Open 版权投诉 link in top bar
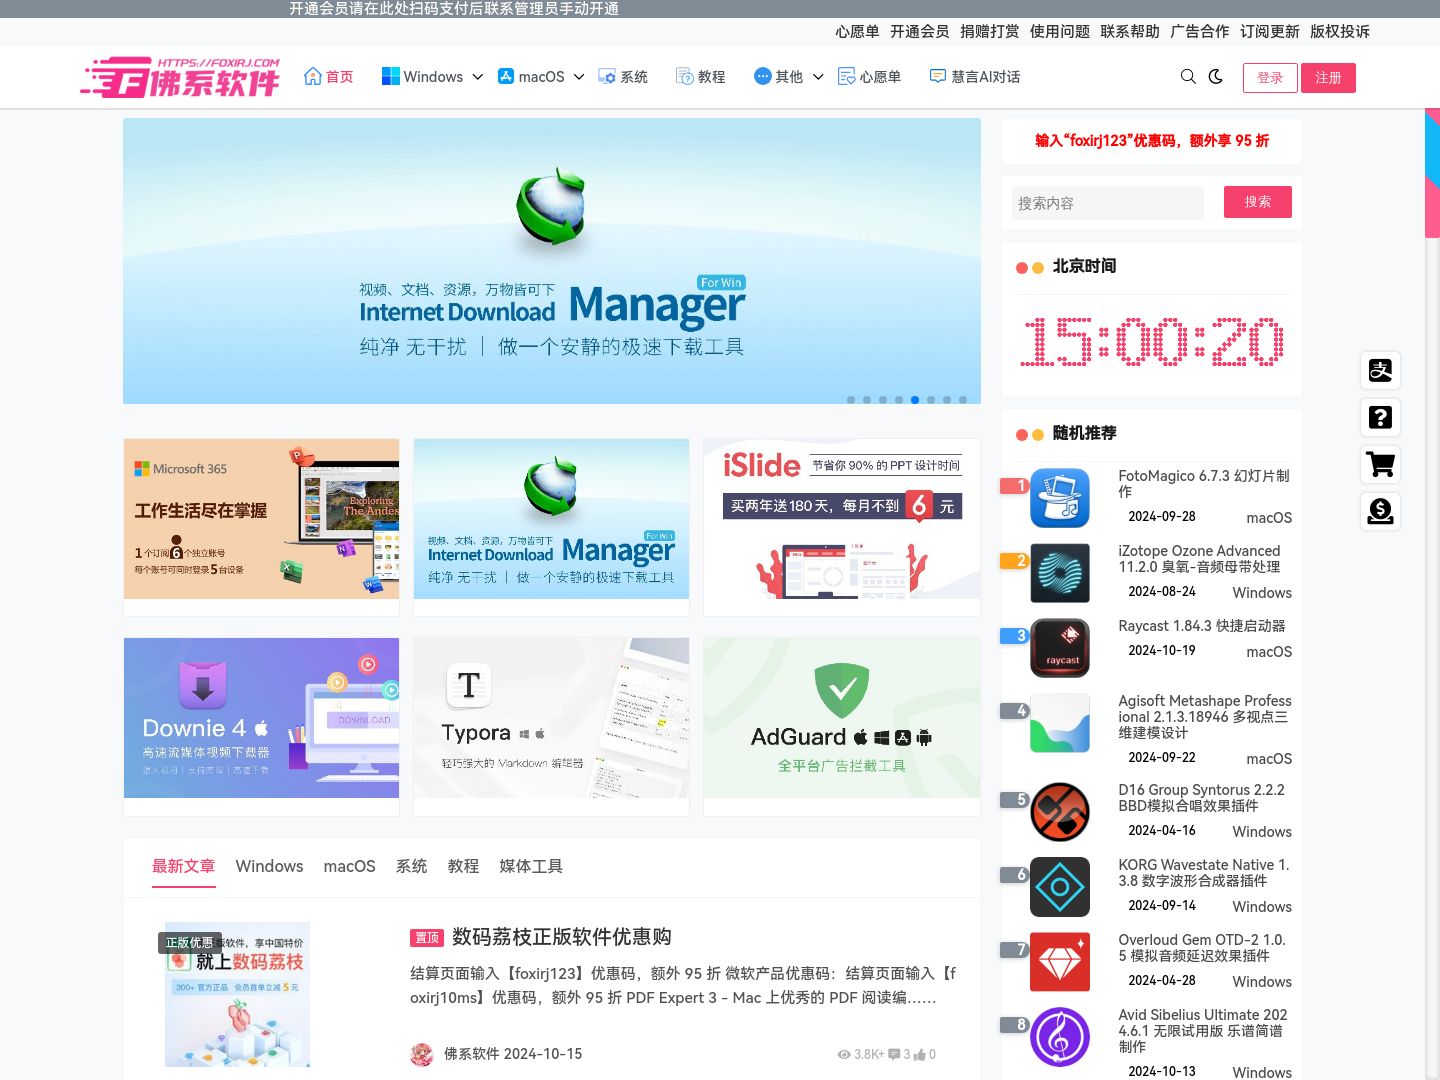1440x1080 pixels. coord(1340,31)
